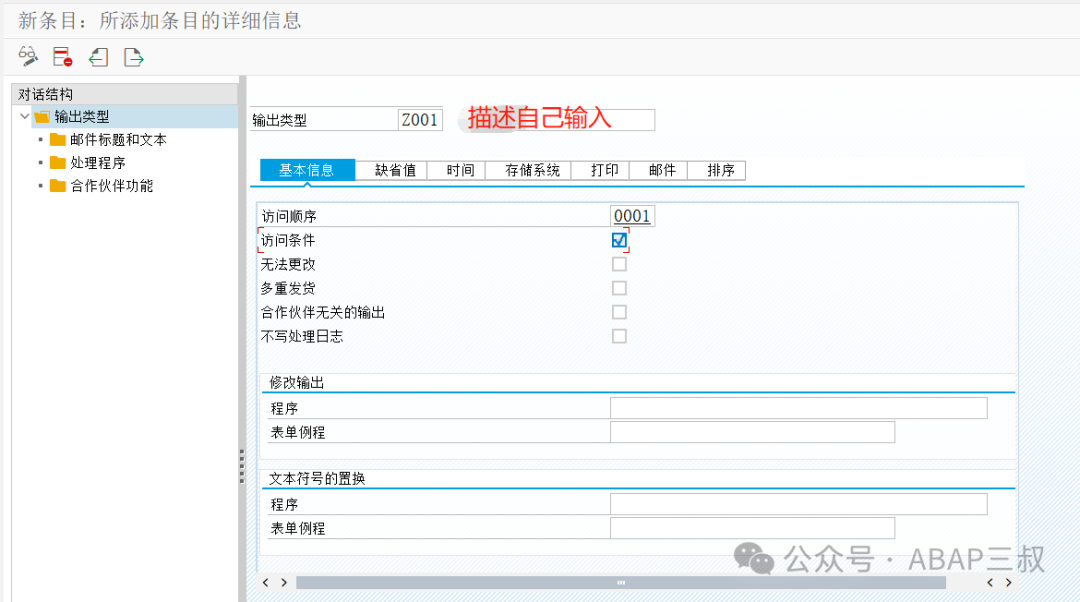1080x602 pixels.
Task: Collapse the 输出类型 tree node
Action: pos(25,116)
